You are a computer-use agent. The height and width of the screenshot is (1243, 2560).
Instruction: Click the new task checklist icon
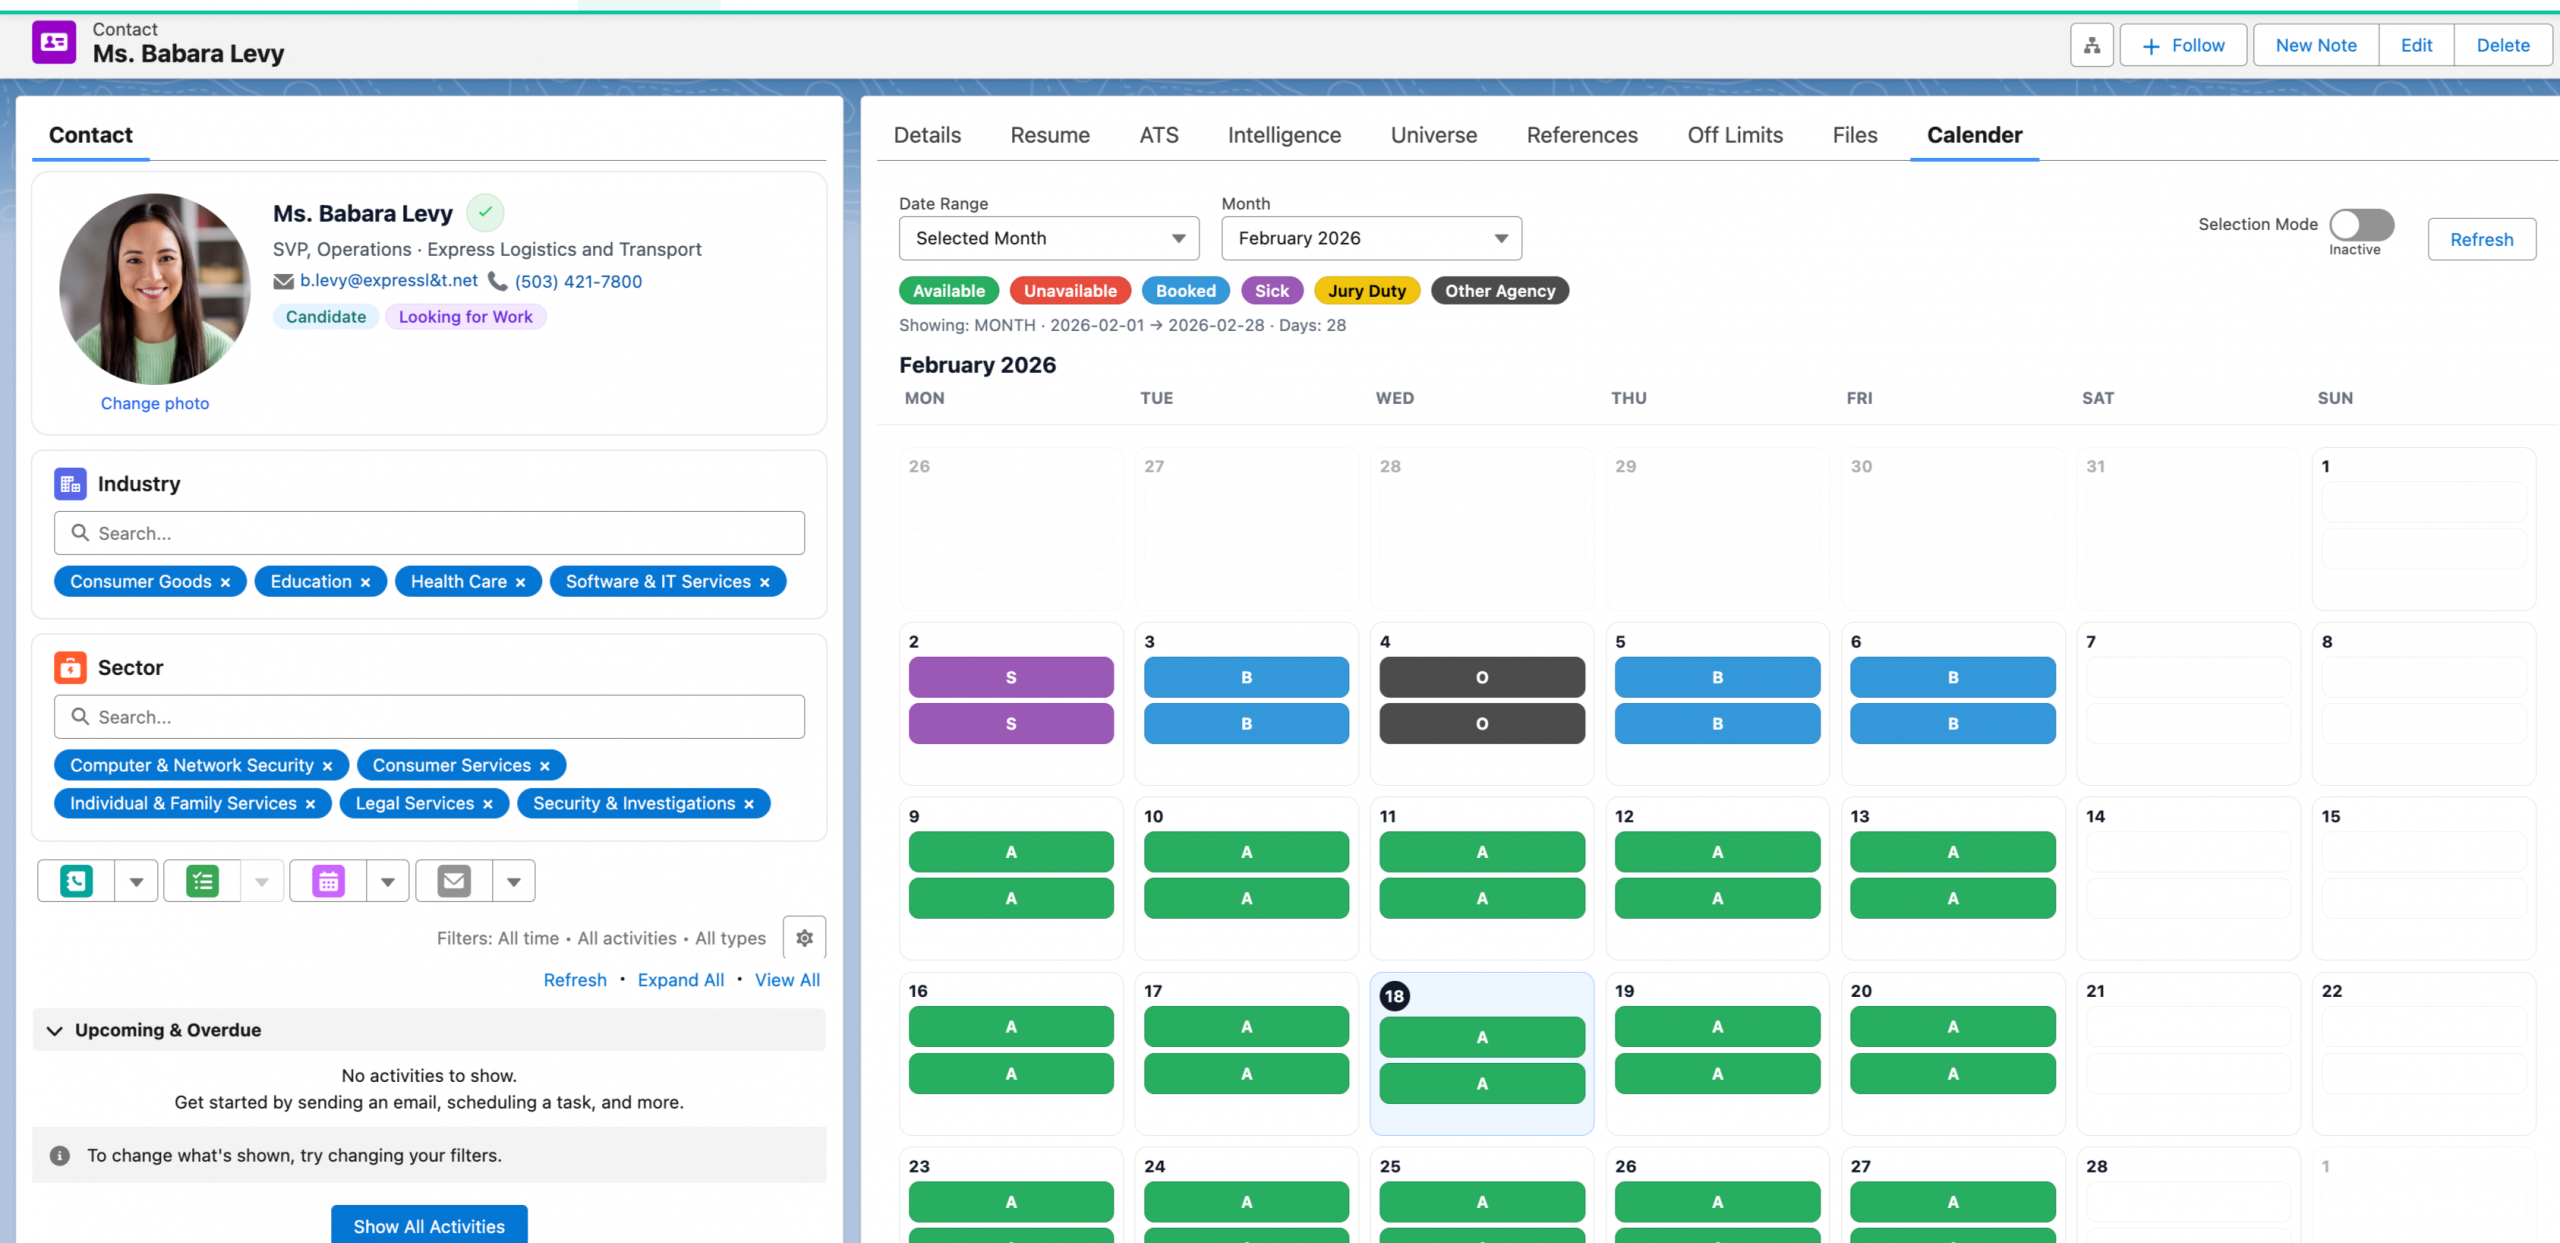point(202,881)
